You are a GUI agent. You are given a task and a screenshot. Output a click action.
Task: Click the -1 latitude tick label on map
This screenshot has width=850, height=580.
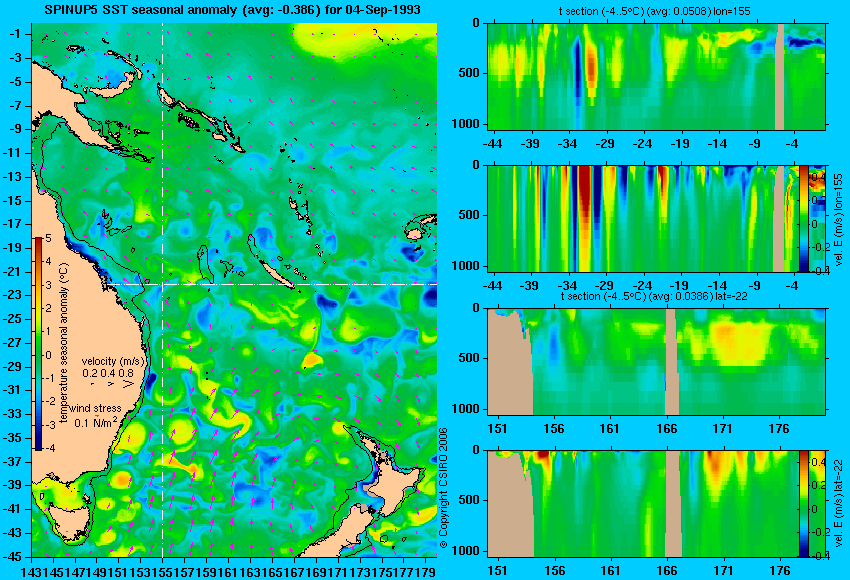(16, 34)
